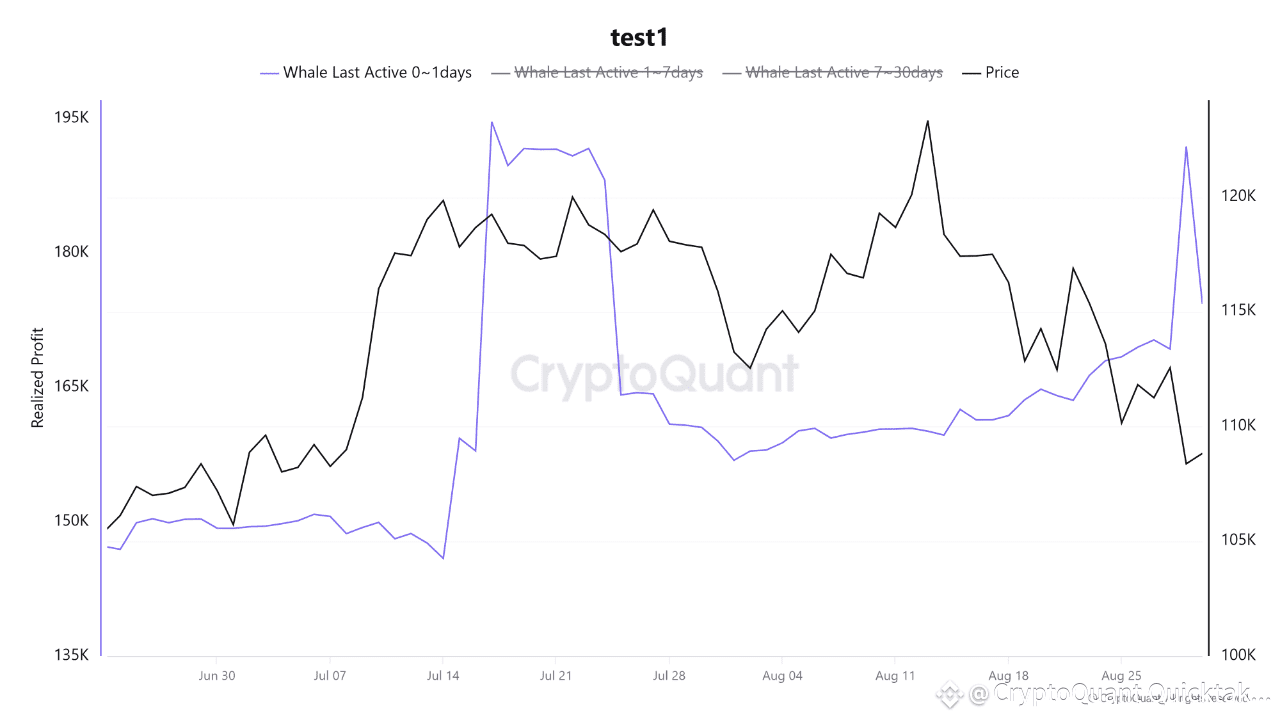Click the gray line marker before 7~30days
This screenshot has width=1280, height=720.
click(x=731, y=72)
